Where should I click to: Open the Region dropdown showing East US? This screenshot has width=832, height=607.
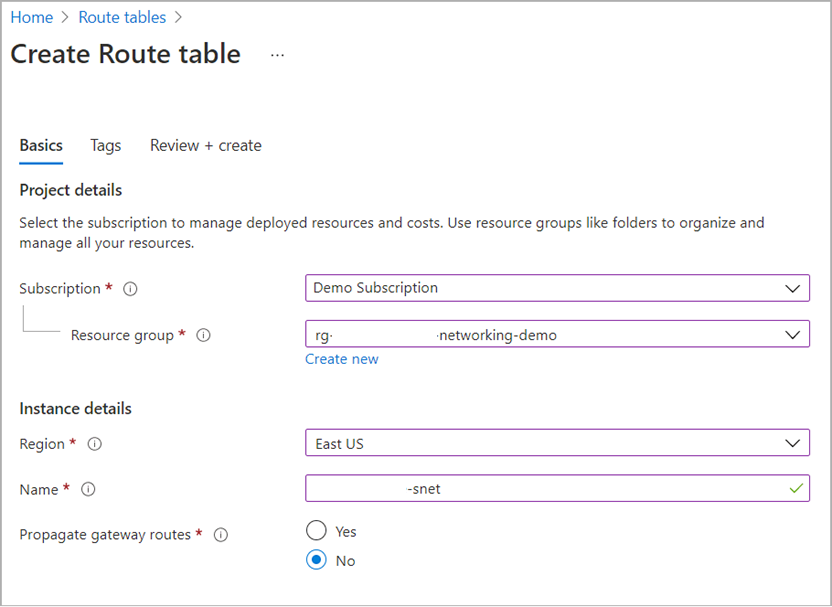click(x=557, y=443)
